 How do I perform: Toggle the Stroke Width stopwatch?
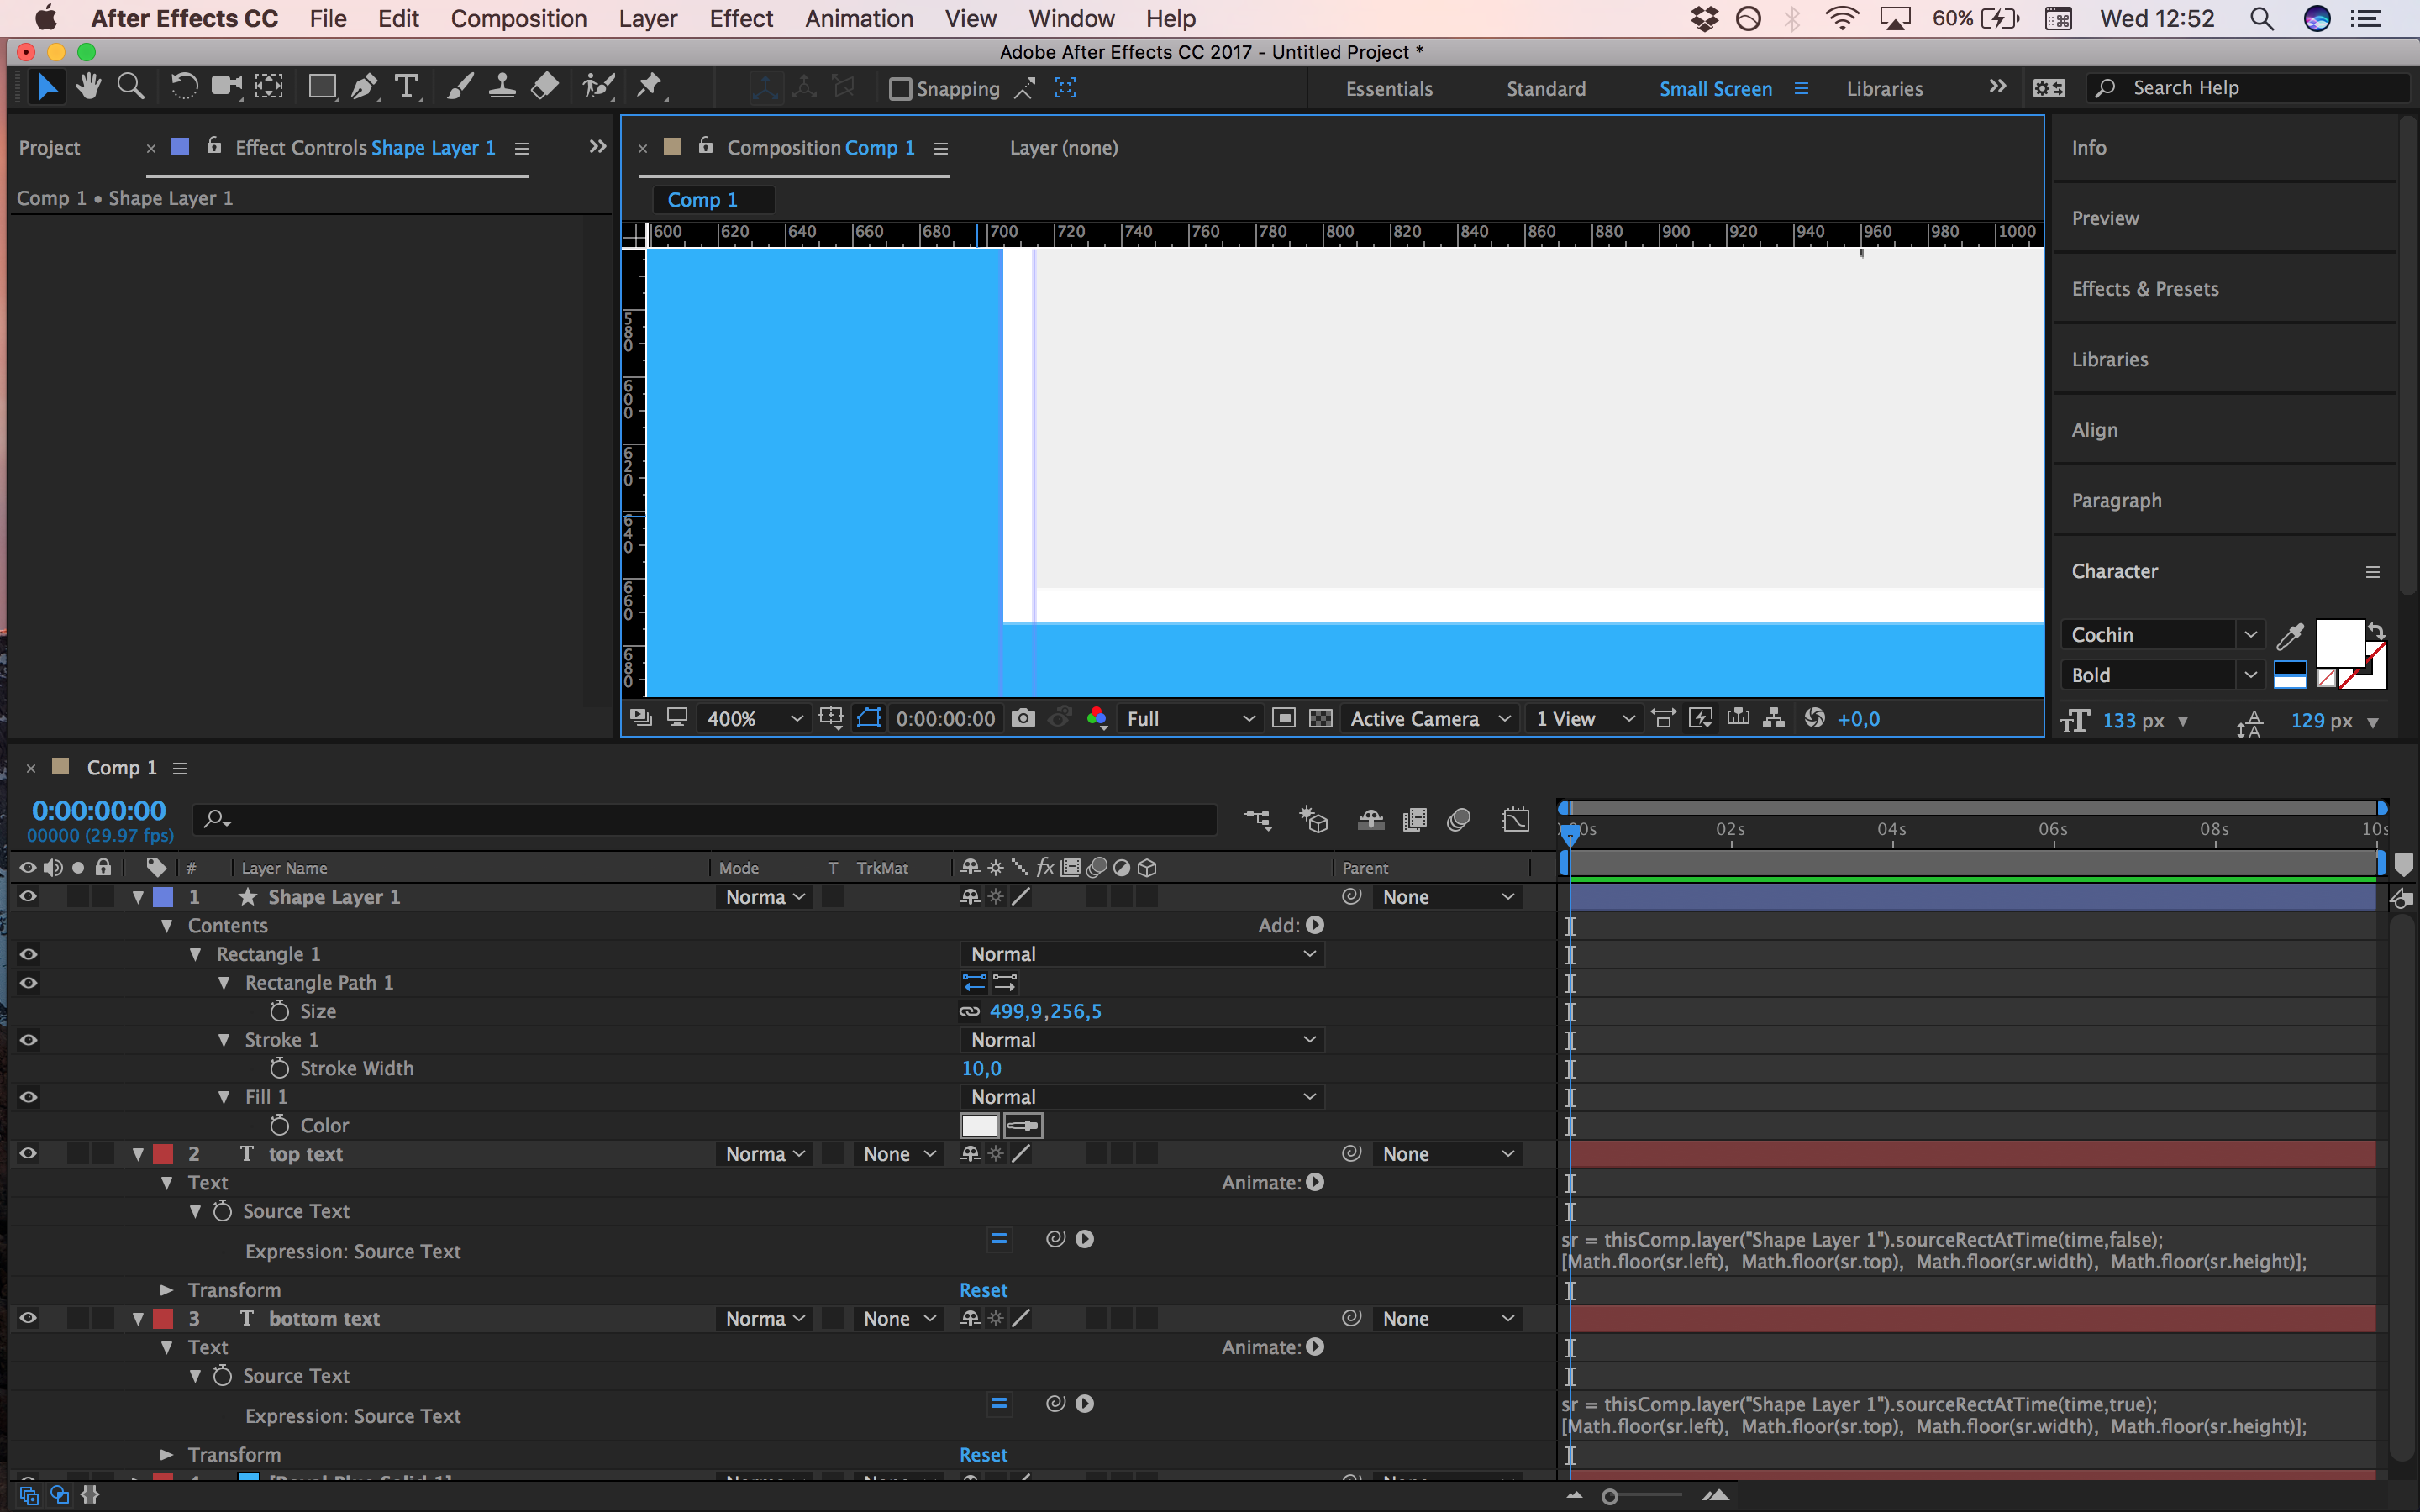(x=280, y=1068)
